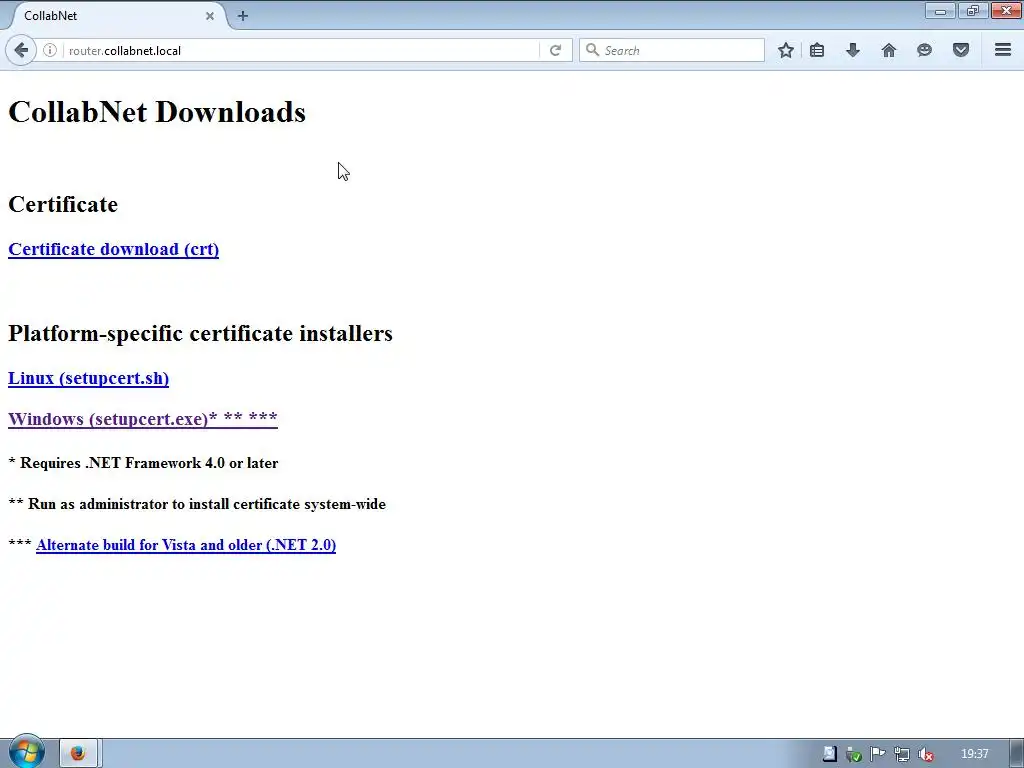Close the CollabNet tab

(210, 16)
